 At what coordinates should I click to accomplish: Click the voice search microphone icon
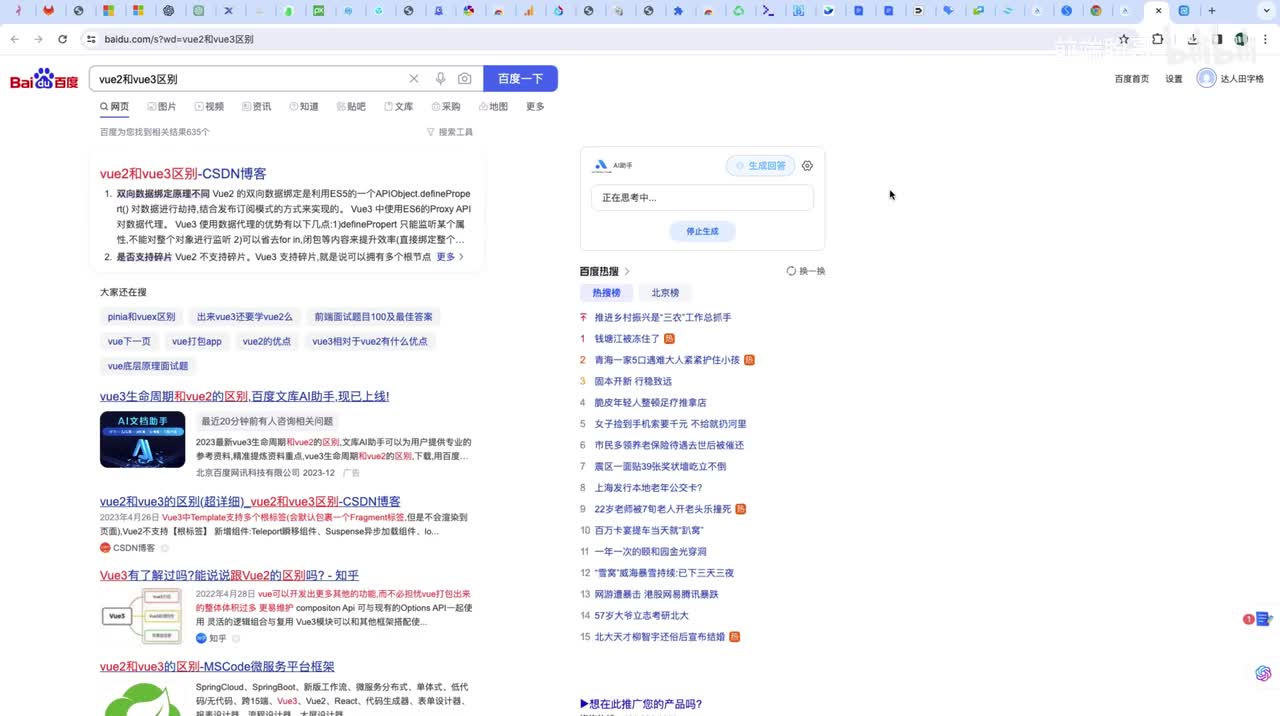coord(440,79)
